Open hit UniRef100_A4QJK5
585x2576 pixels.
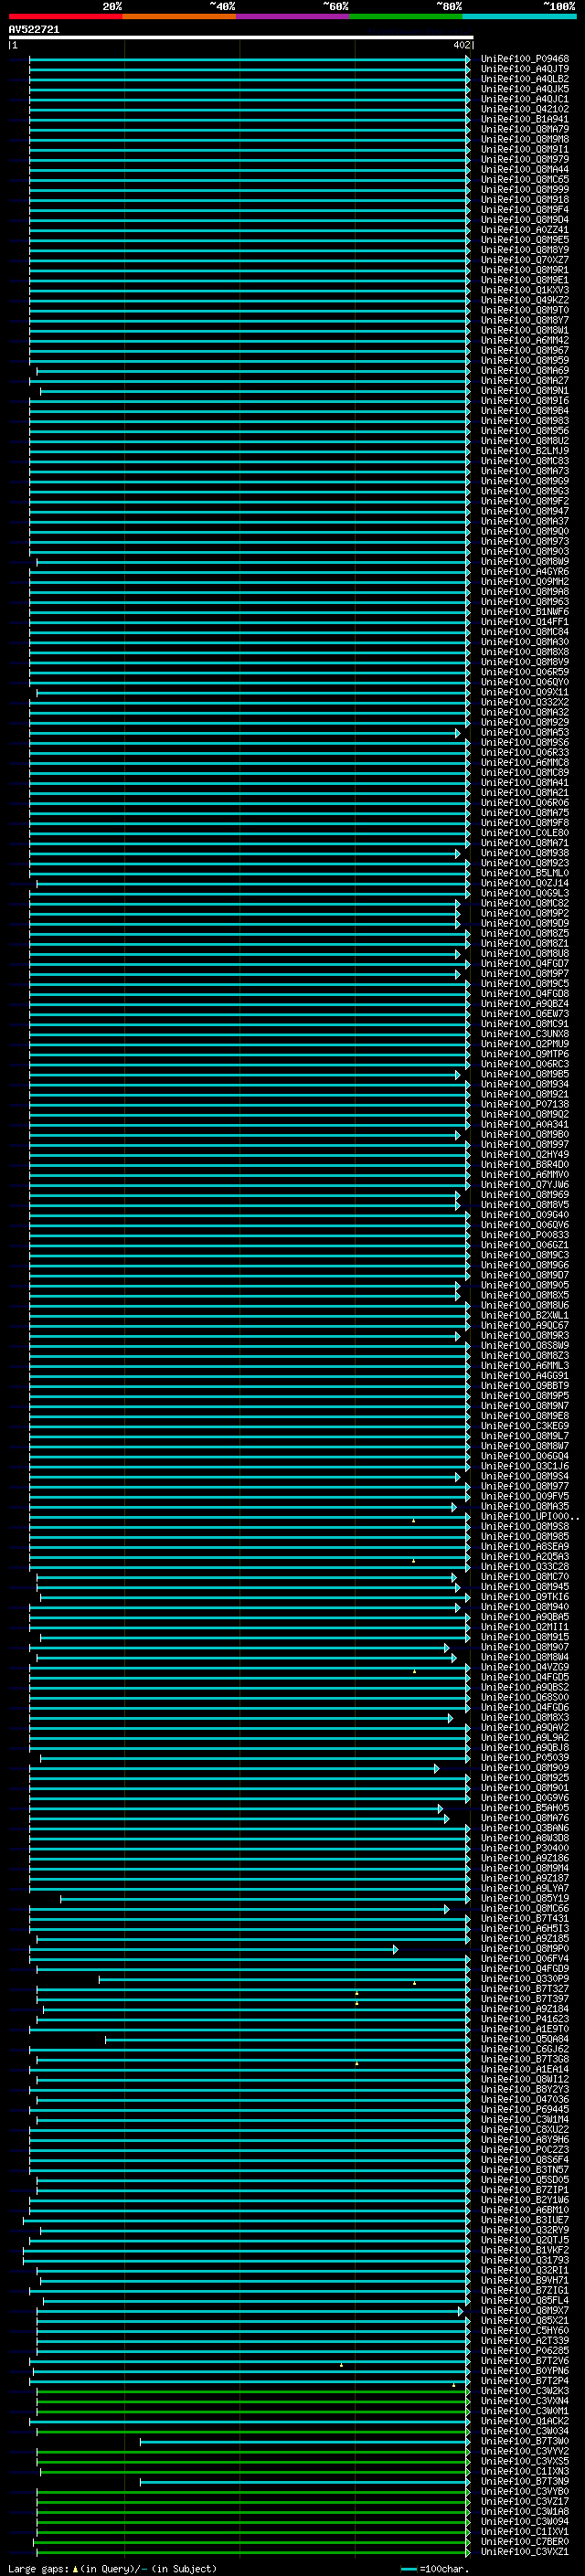pos(525,89)
